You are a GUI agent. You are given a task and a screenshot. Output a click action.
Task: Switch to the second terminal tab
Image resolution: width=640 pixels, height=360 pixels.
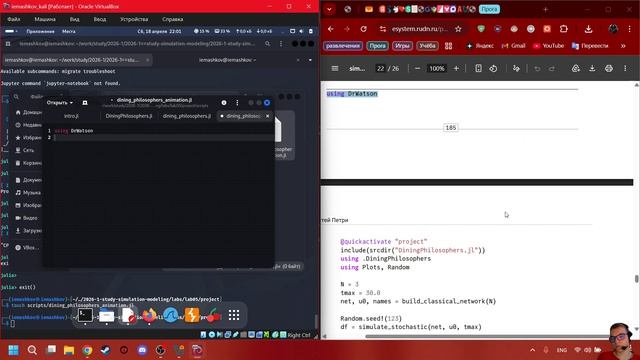[x=227, y=60]
